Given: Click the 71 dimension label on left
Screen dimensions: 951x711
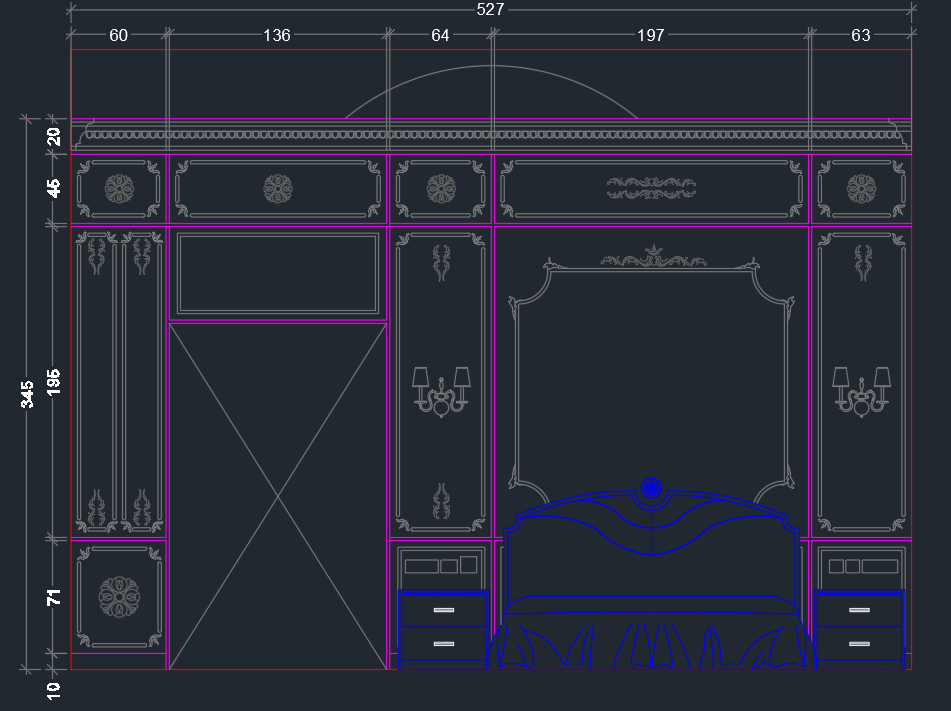Looking at the screenshot, I should point(54,597).
